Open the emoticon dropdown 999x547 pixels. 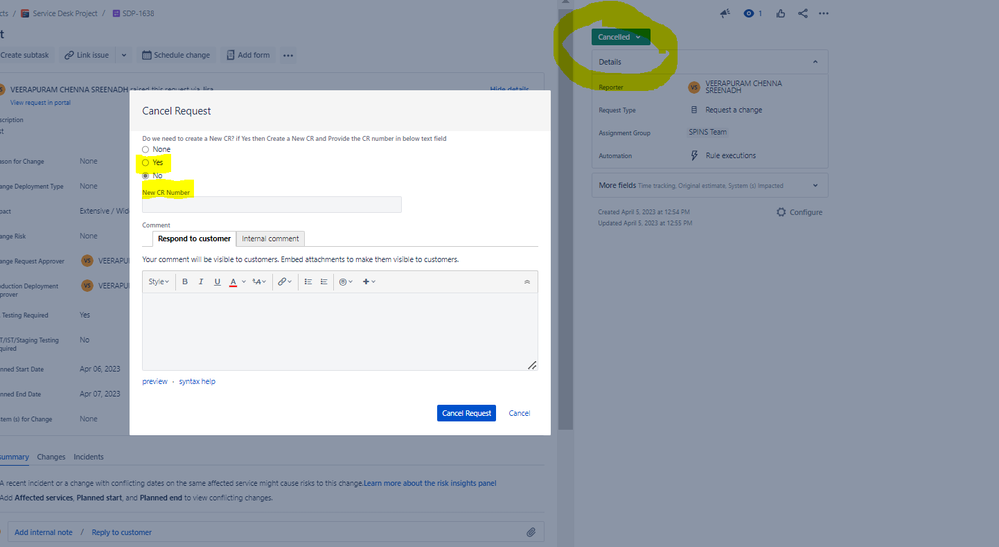click(345, 281)
